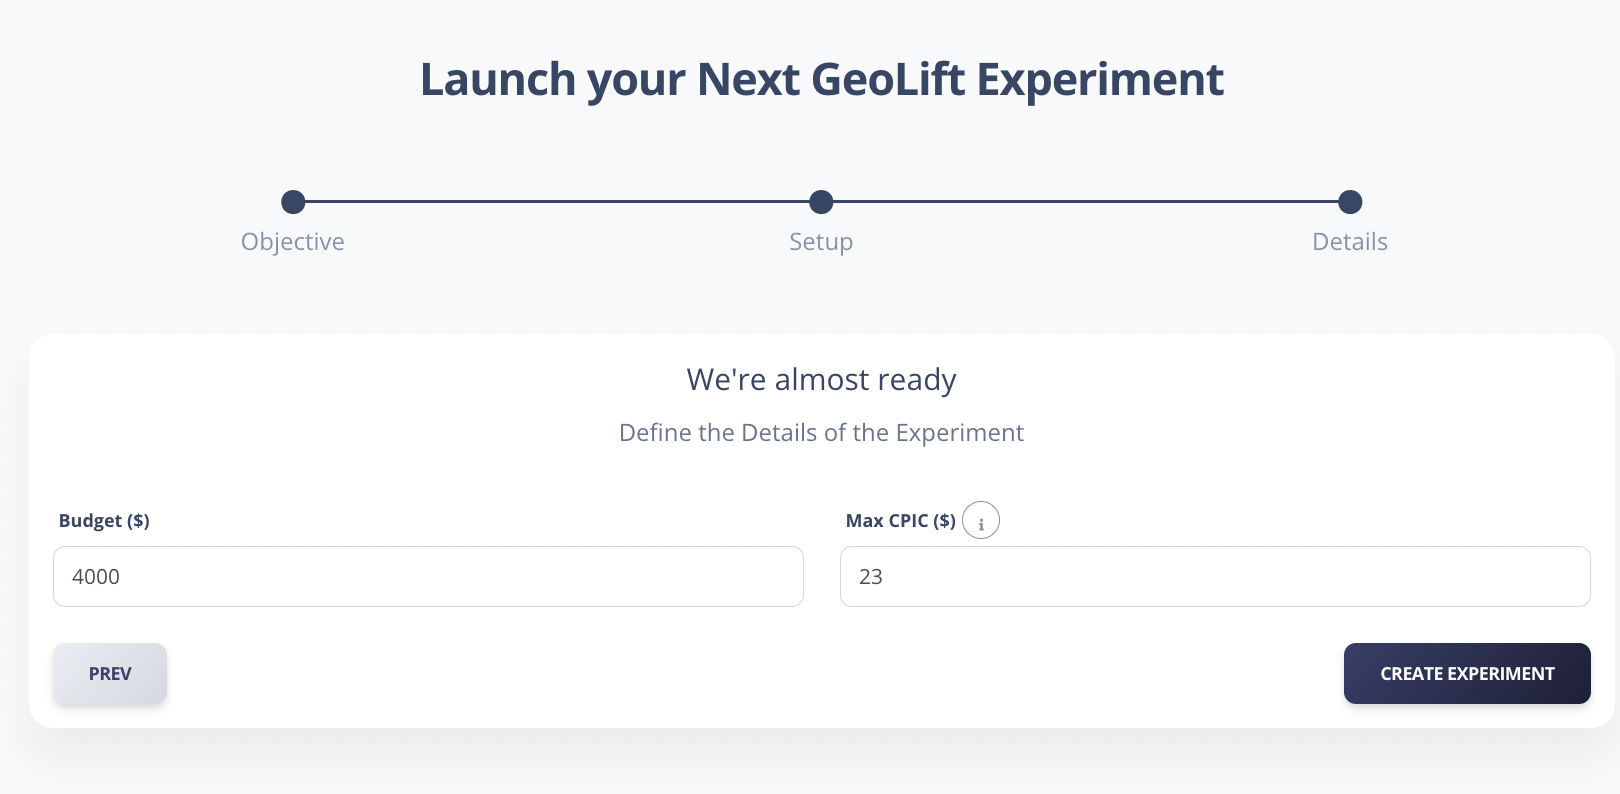Focus the Max CPIC input field
This screenshot has height=794, width=1620.
(1215, 577)
